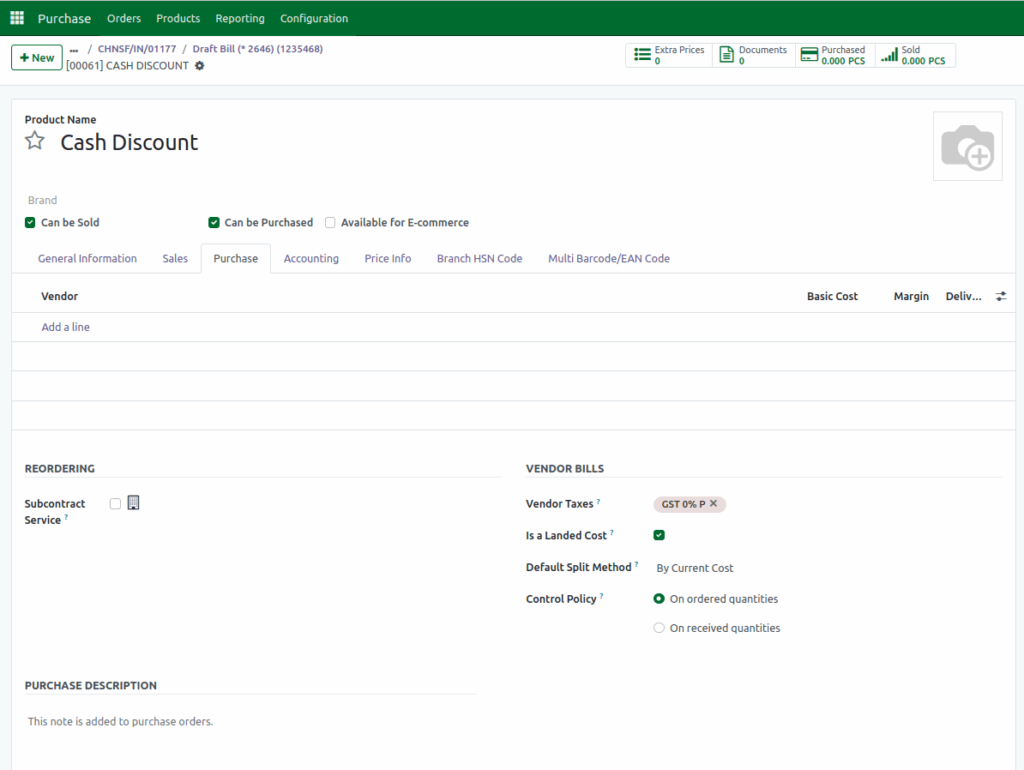Open the Branch HSN Code tab
The height and width of the screenshot is (770, 1024).
(479, 258)
